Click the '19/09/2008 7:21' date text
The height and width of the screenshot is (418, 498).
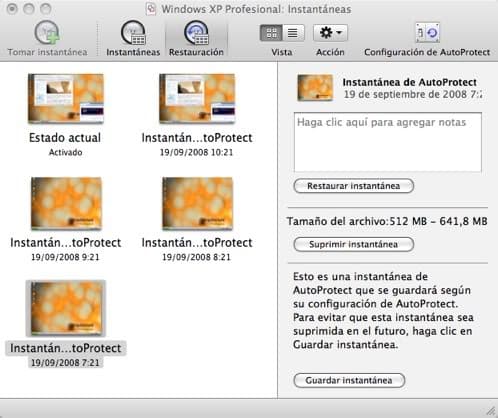[65, 362]
